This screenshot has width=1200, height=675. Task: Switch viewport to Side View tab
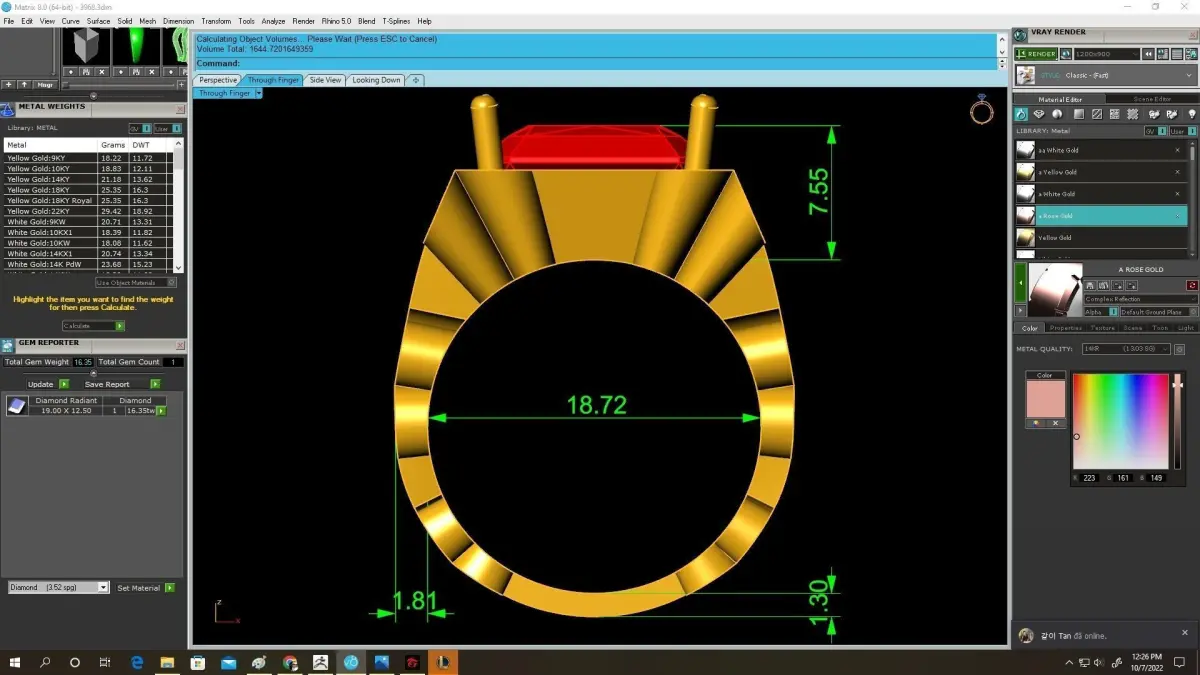(x=325, y=80)
